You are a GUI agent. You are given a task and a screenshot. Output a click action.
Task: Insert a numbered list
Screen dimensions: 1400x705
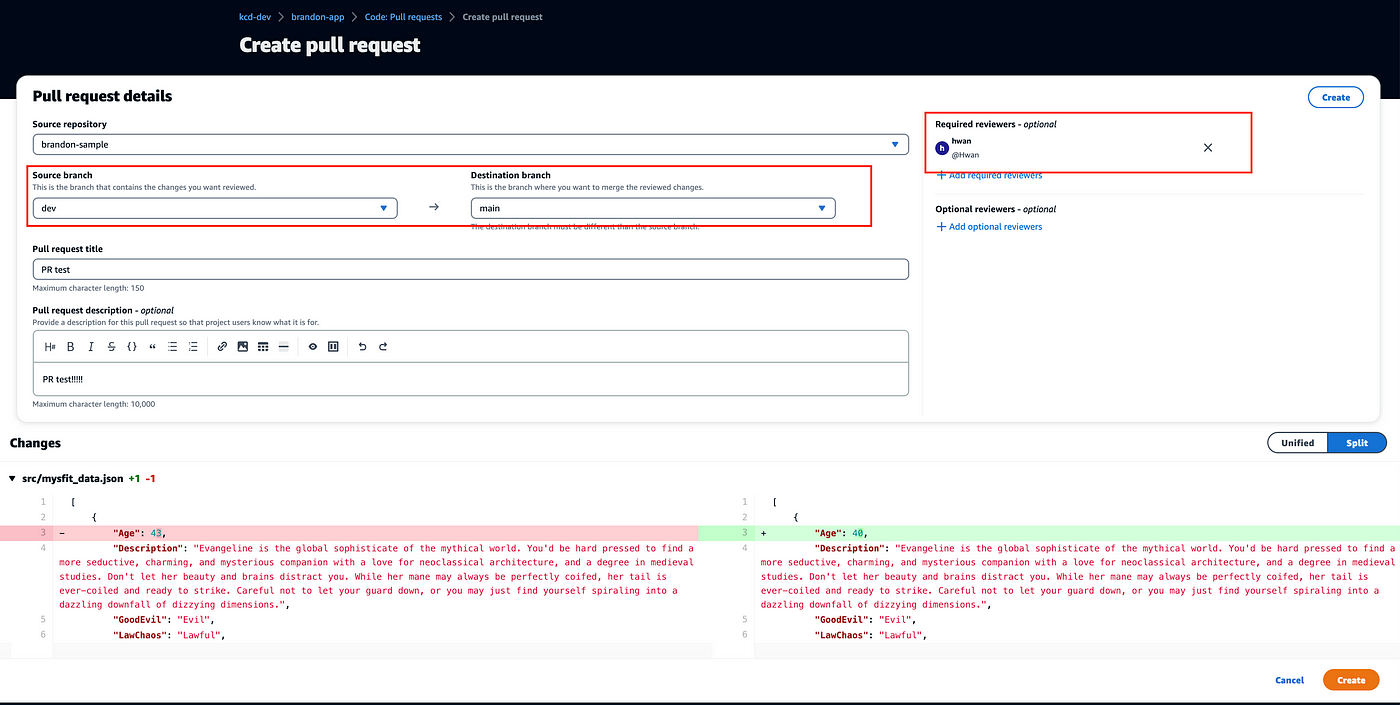193,347
